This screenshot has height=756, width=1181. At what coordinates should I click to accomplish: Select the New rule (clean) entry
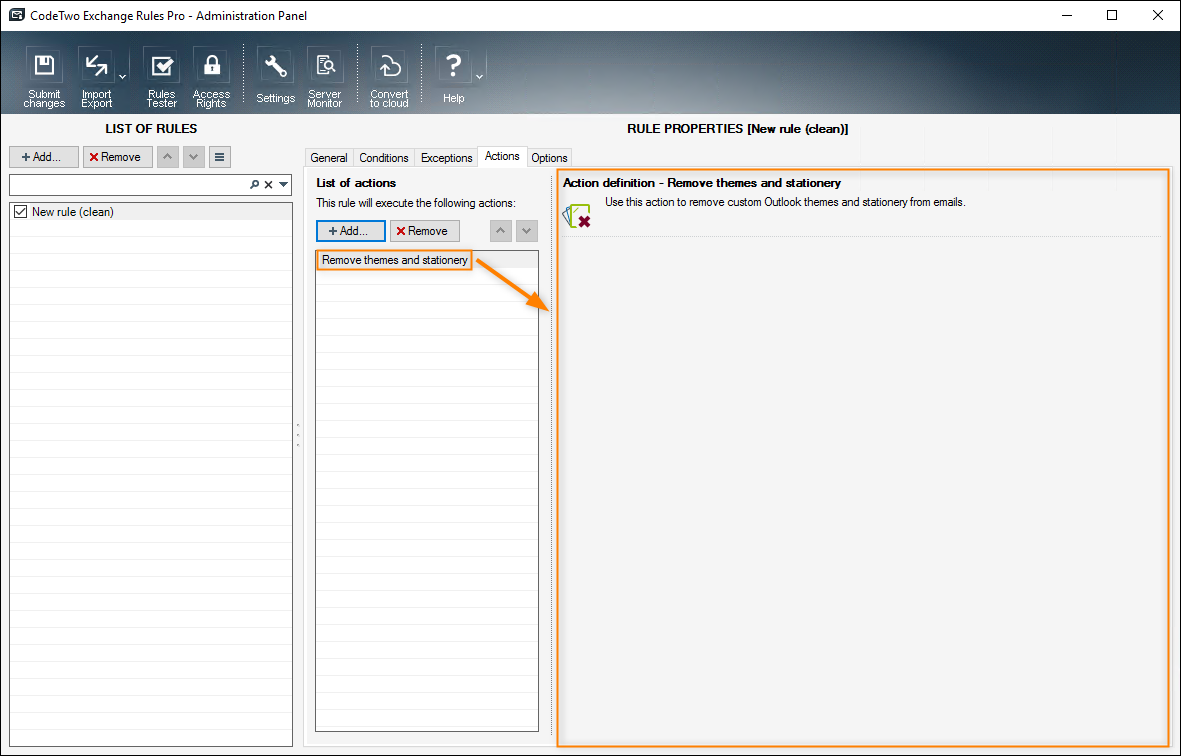[x=151, y=212]
